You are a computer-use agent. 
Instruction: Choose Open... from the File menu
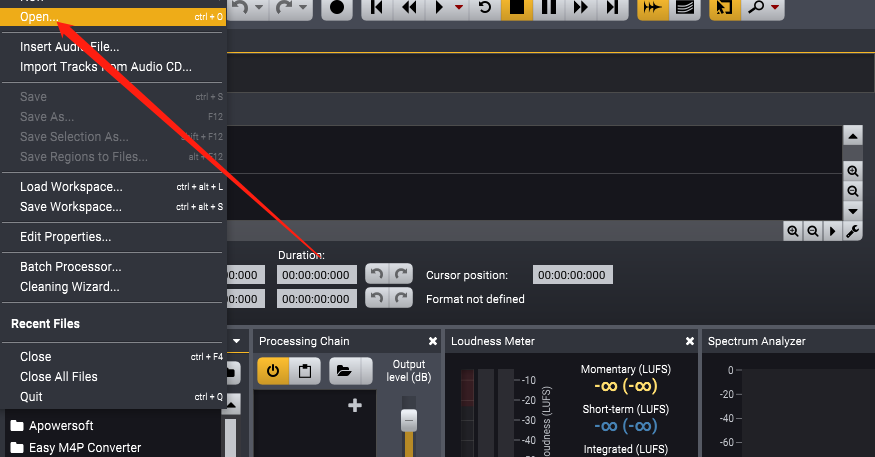(113, 17)
